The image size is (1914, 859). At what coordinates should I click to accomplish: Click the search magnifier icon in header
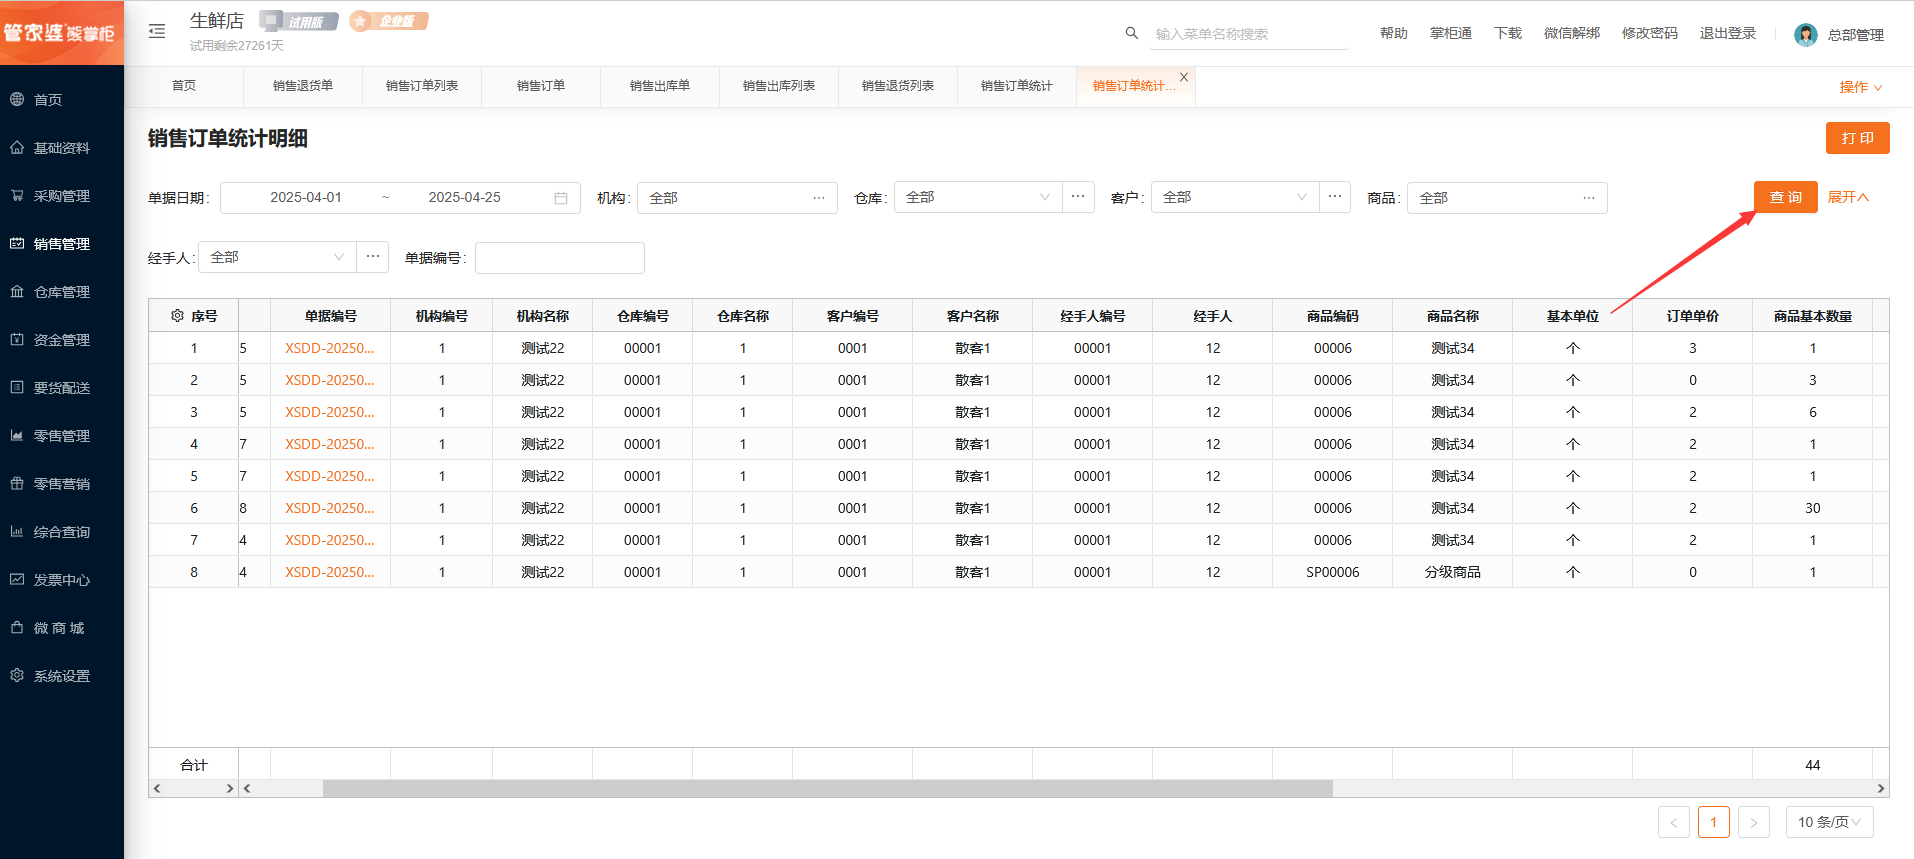[x=1131, y=33]
